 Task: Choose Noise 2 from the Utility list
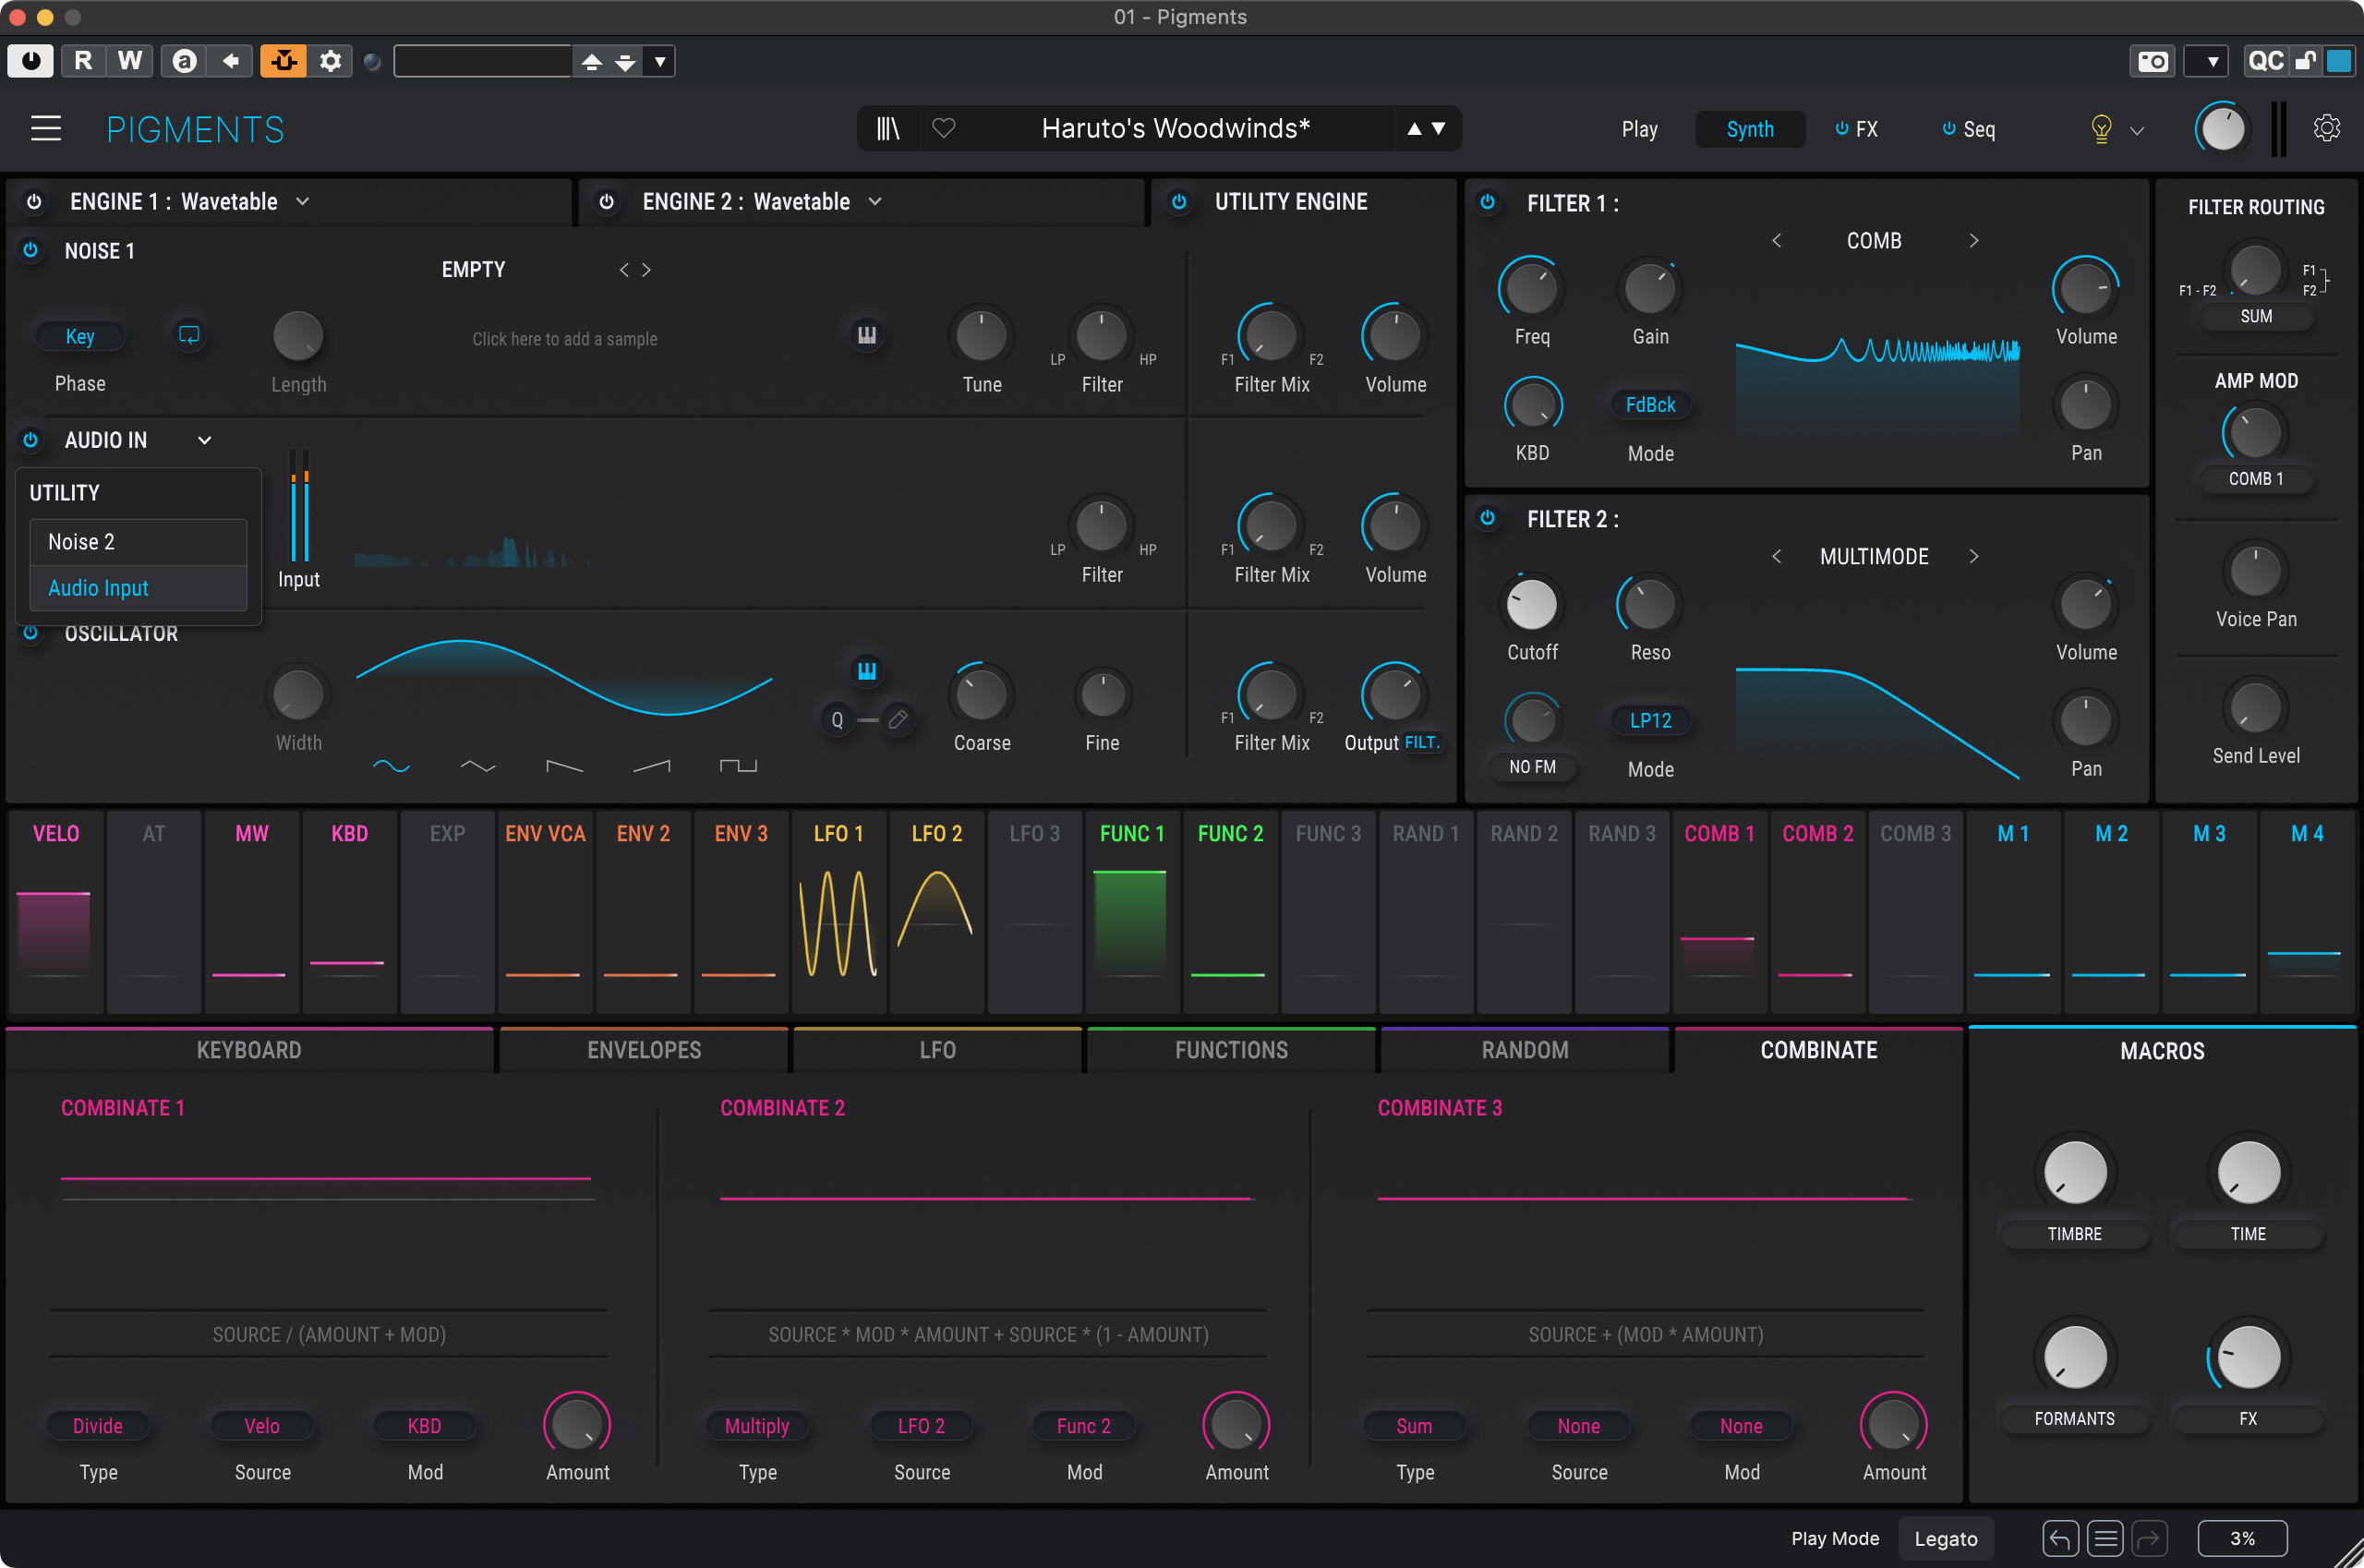click(x=138, y=542)
